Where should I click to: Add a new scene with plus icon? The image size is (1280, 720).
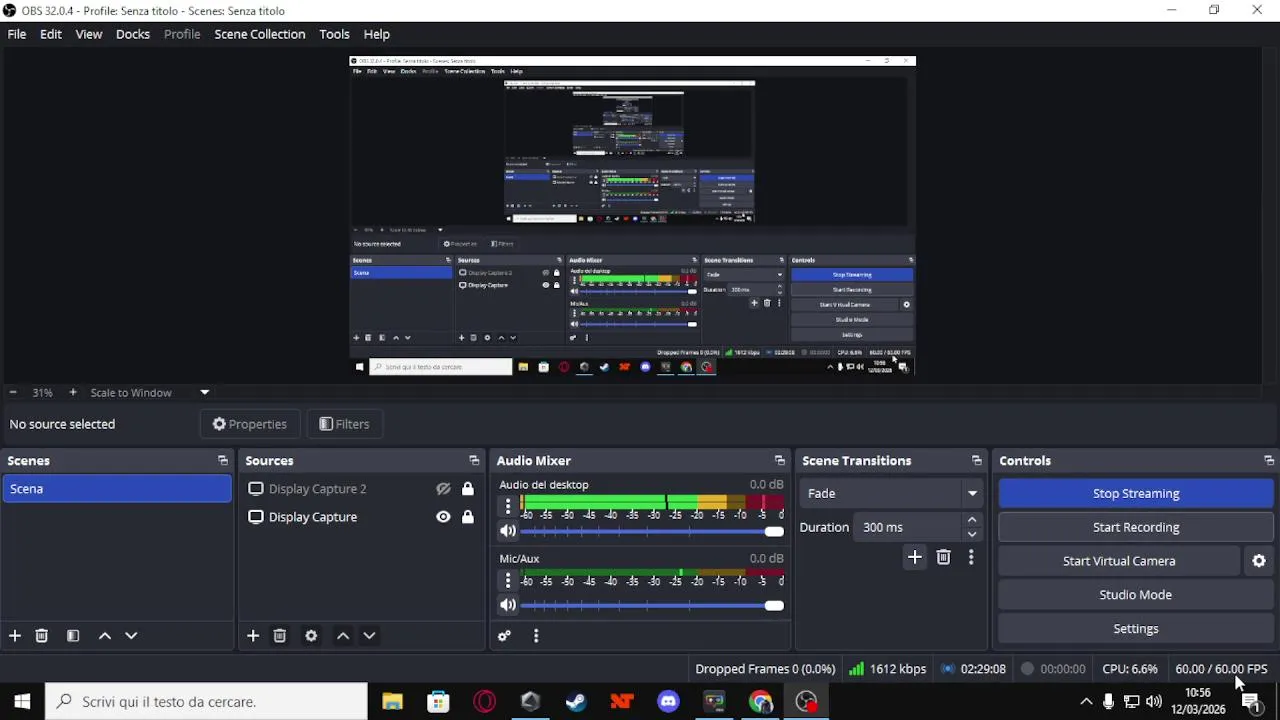coord(15,636)
